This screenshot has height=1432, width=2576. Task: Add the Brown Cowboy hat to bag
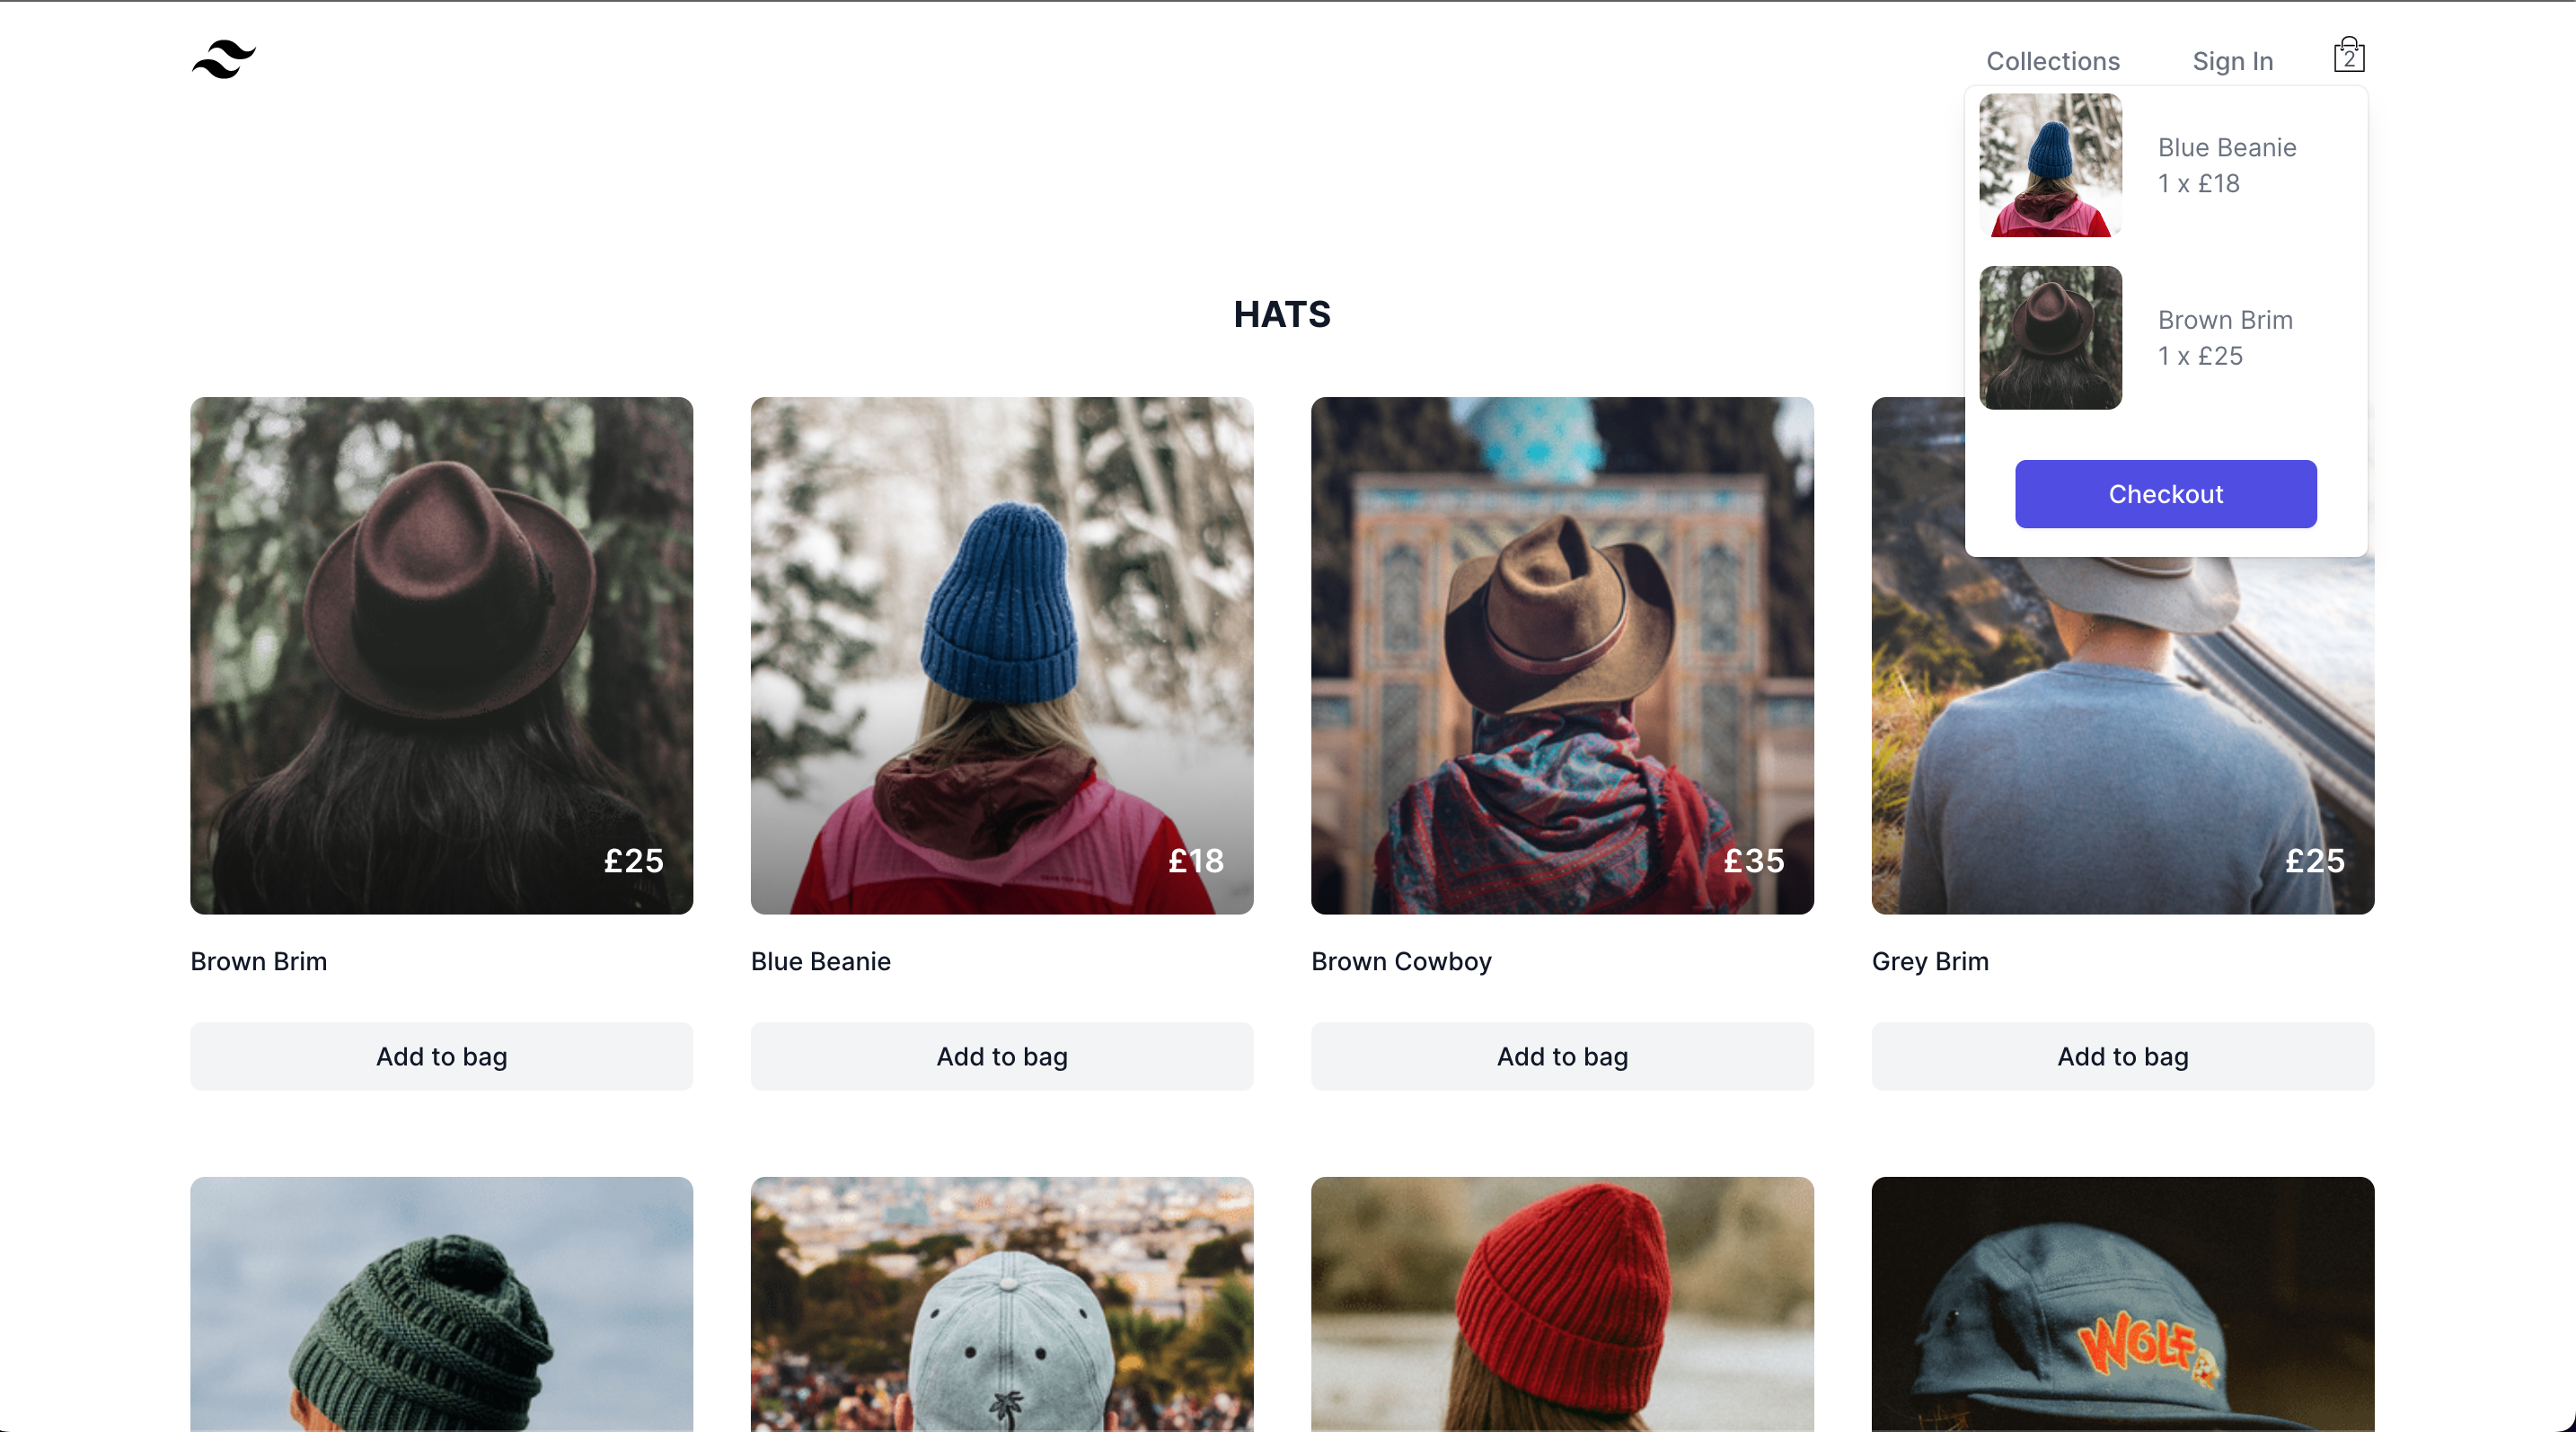tap(1561, 1056)
